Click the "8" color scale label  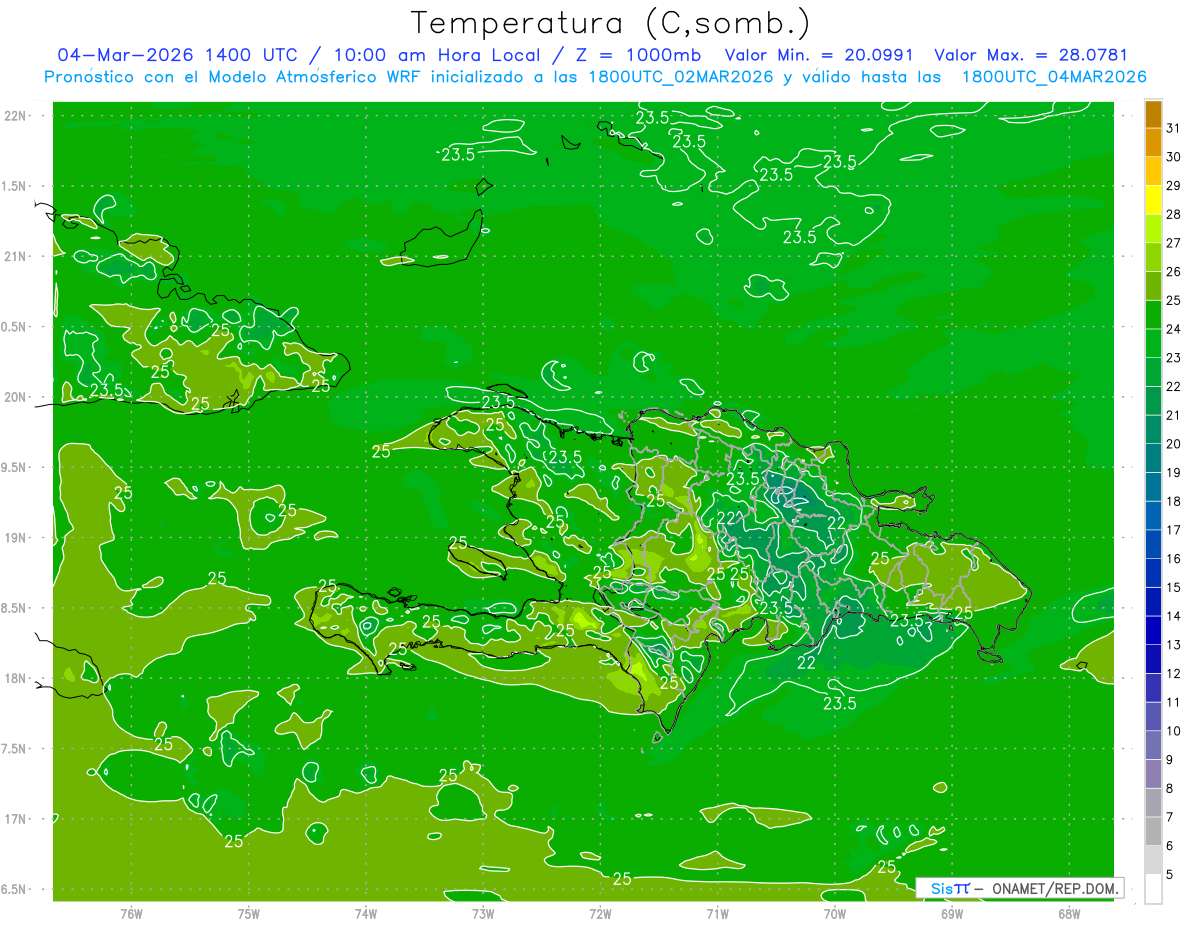tap(1170, 789)
